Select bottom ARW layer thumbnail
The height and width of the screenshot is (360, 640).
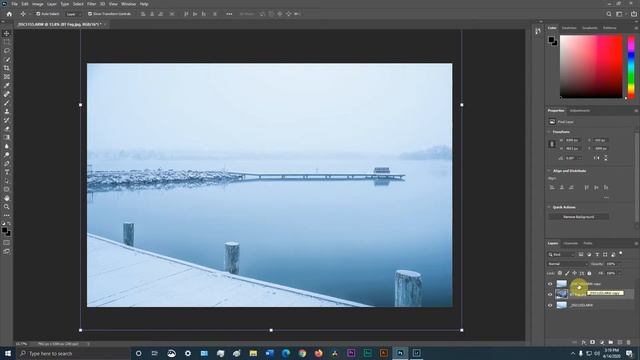[562, 305]
